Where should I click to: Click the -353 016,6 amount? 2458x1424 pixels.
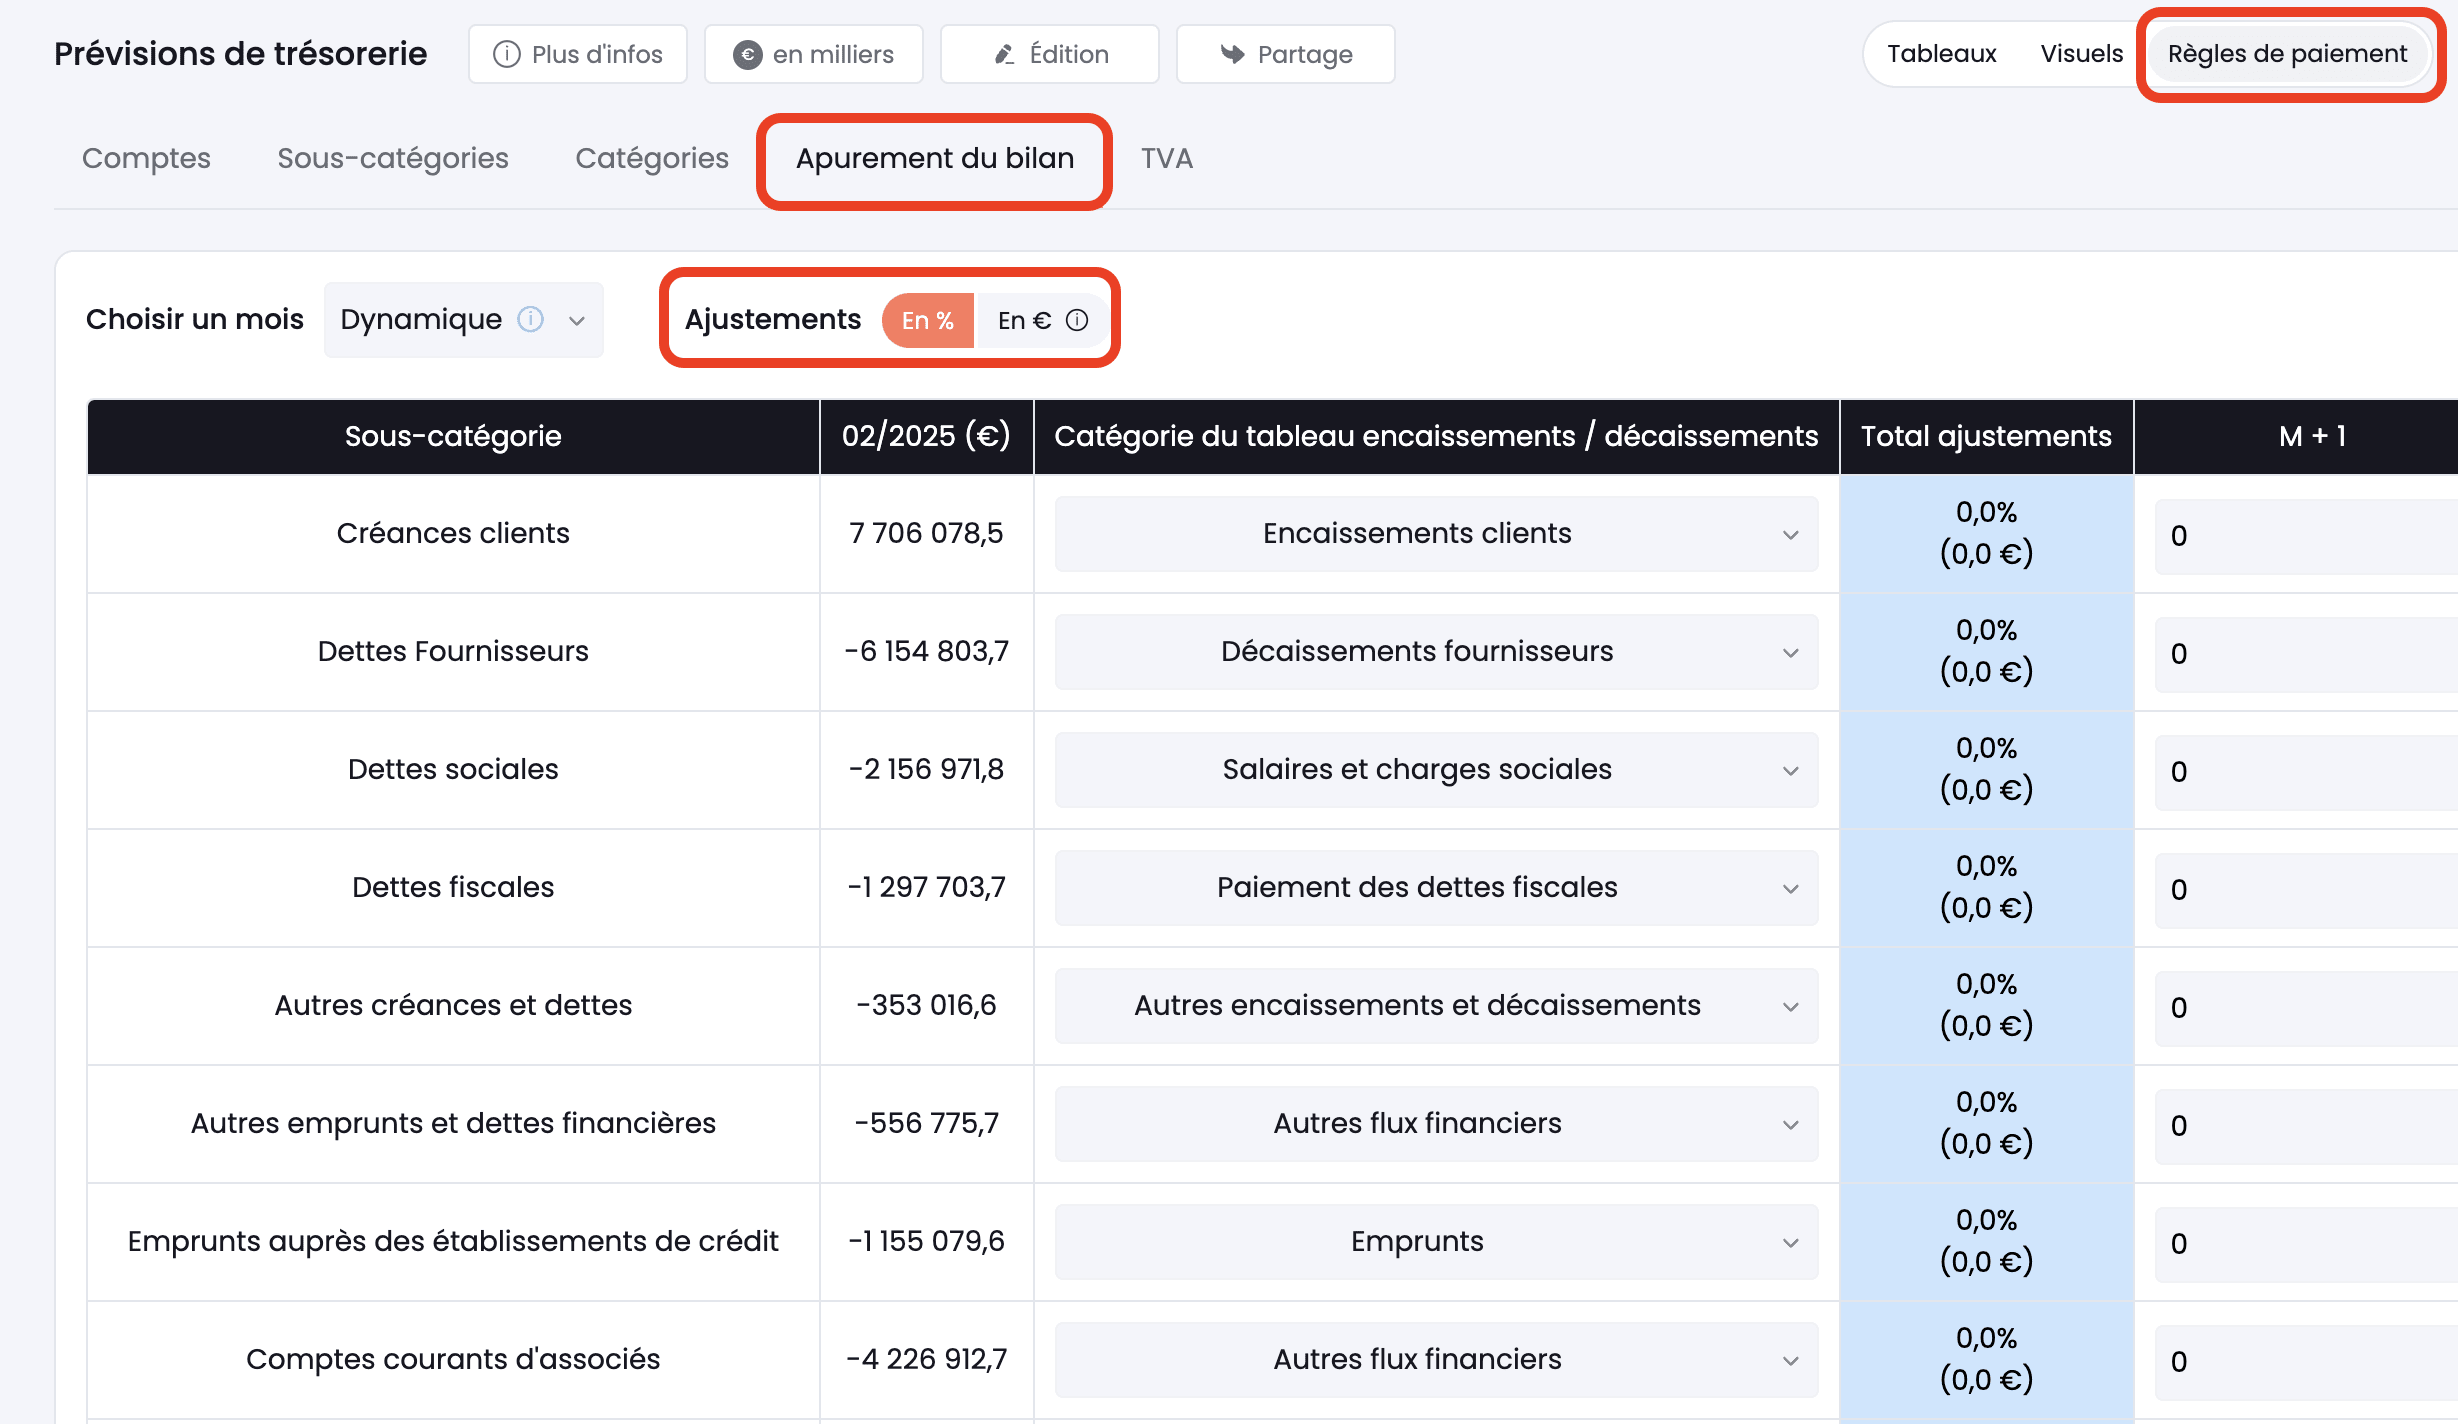(x=926, y=1005)
